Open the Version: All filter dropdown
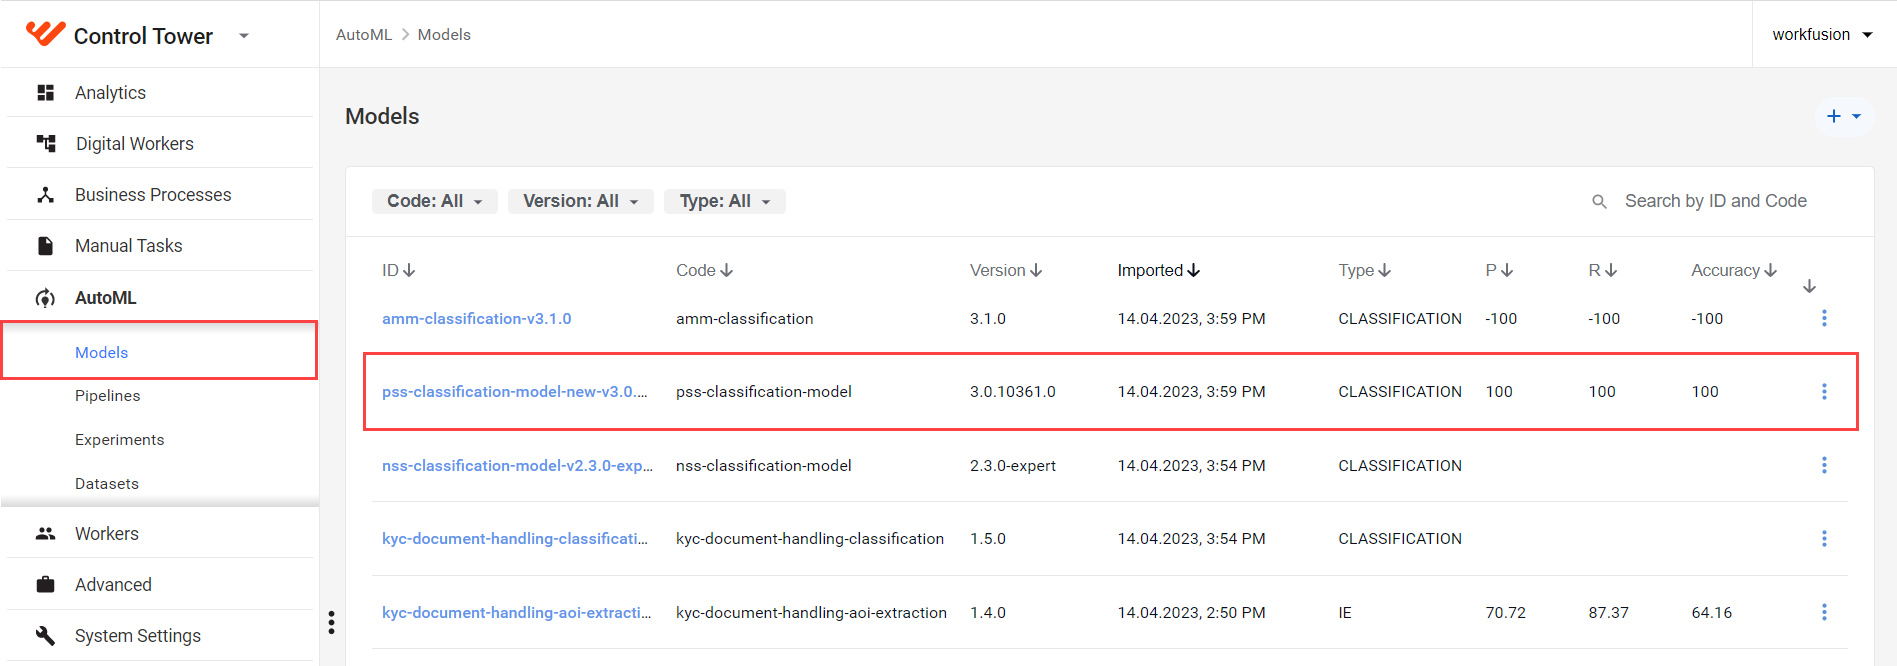 [580, 201]
